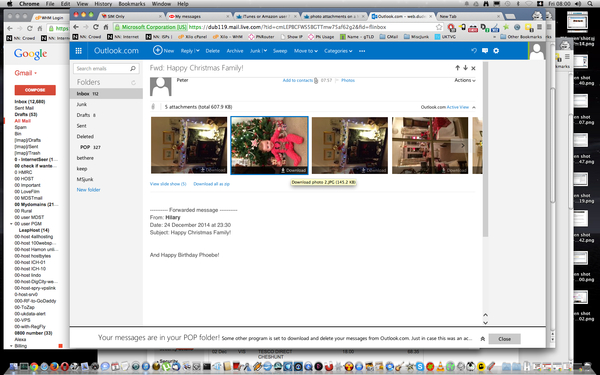600x375 pixels.
Task: Open the POP folder with 327 items
Action: (106, 147)
